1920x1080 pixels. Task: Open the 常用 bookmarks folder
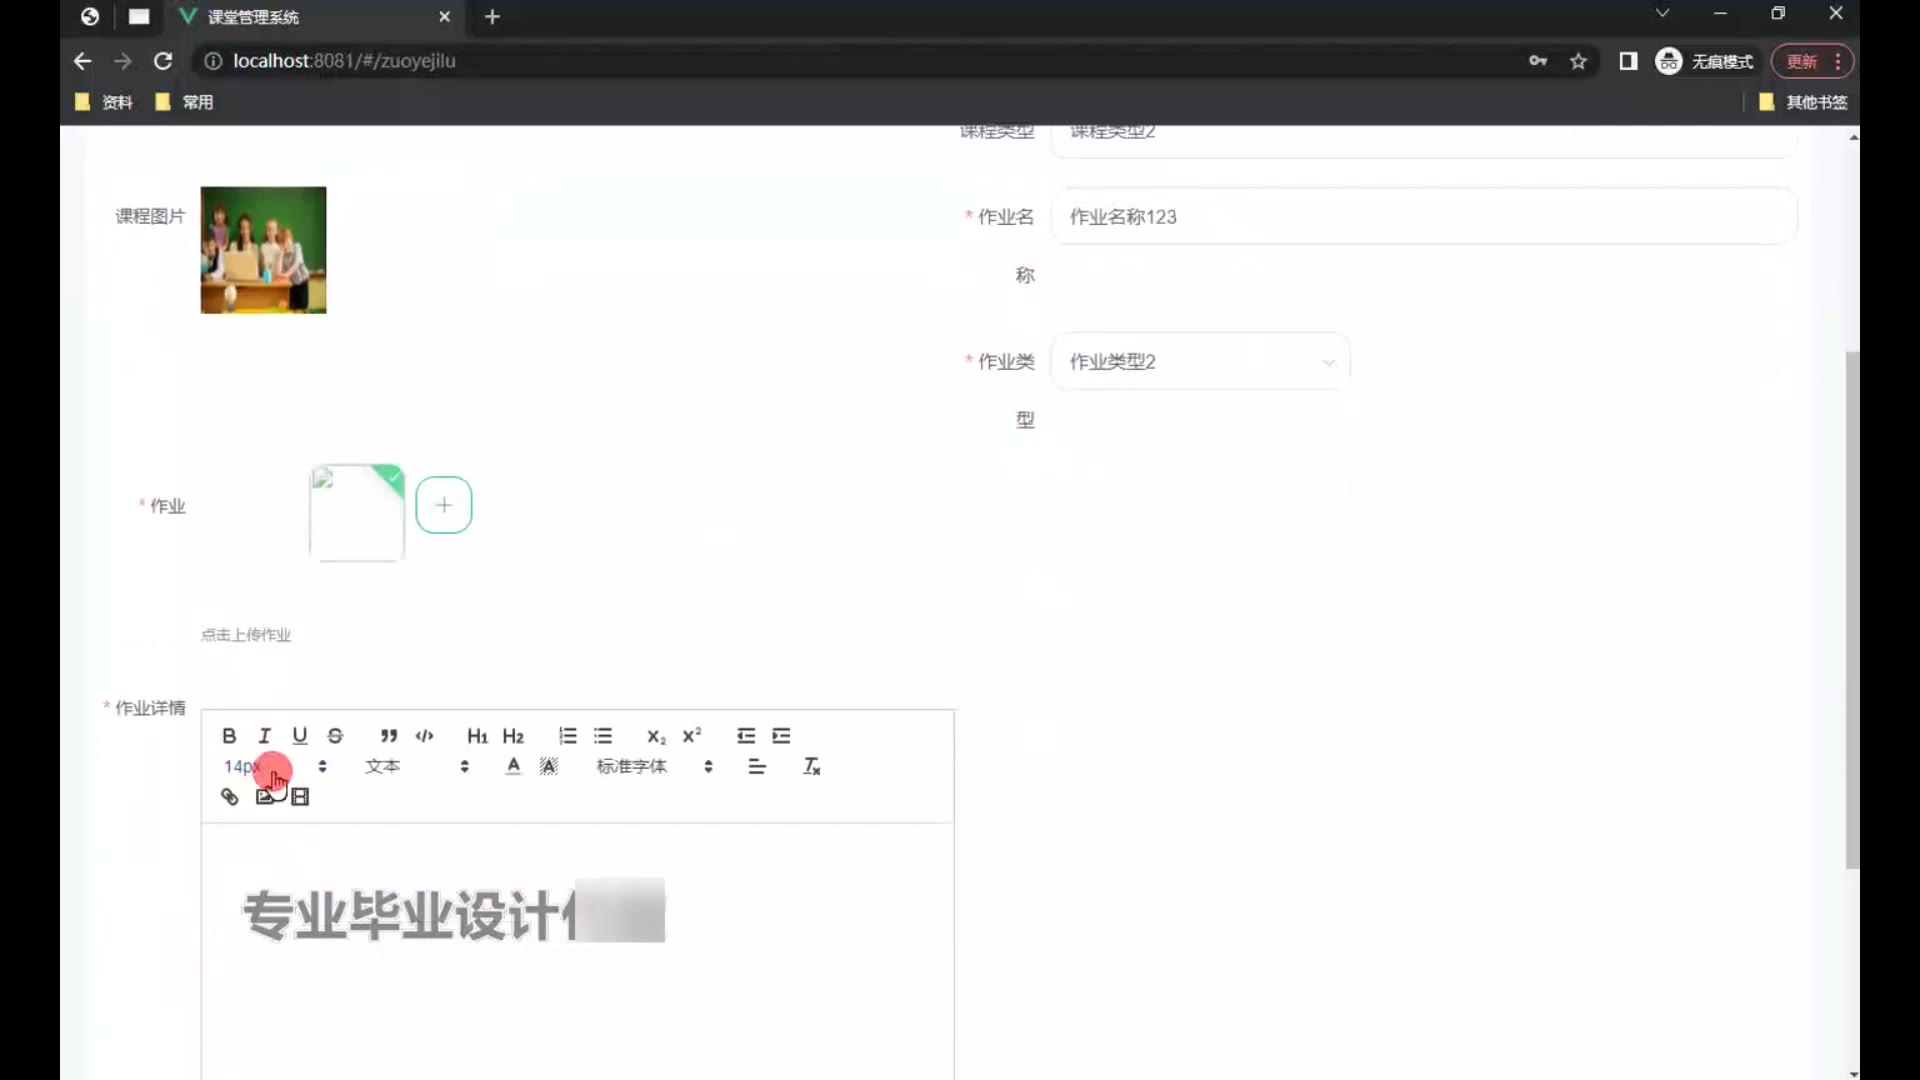pyautogui.click(x=185, y=102)
